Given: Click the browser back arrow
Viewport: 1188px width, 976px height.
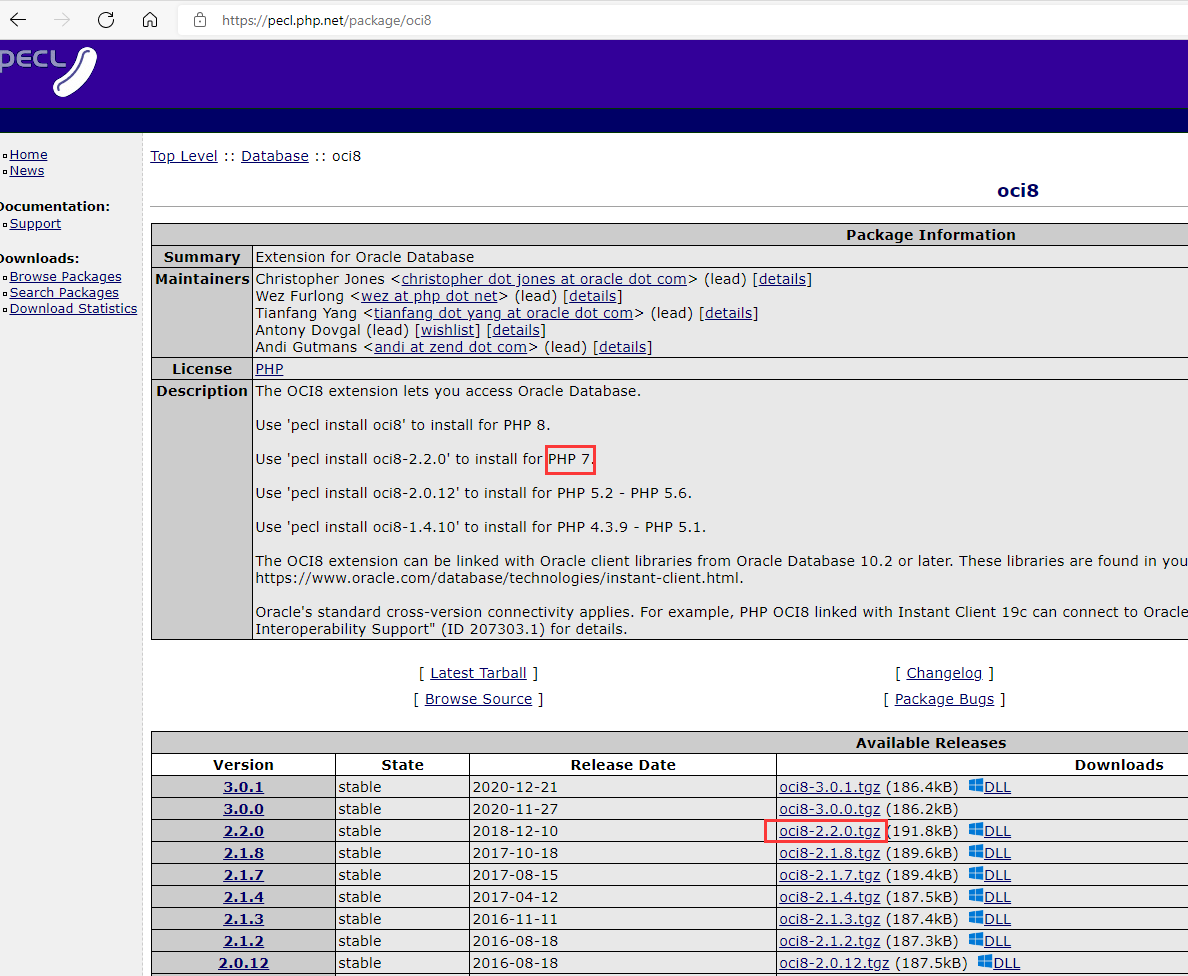Looking at the screenshot, I should pyautogui.click(x=17, y=19).
